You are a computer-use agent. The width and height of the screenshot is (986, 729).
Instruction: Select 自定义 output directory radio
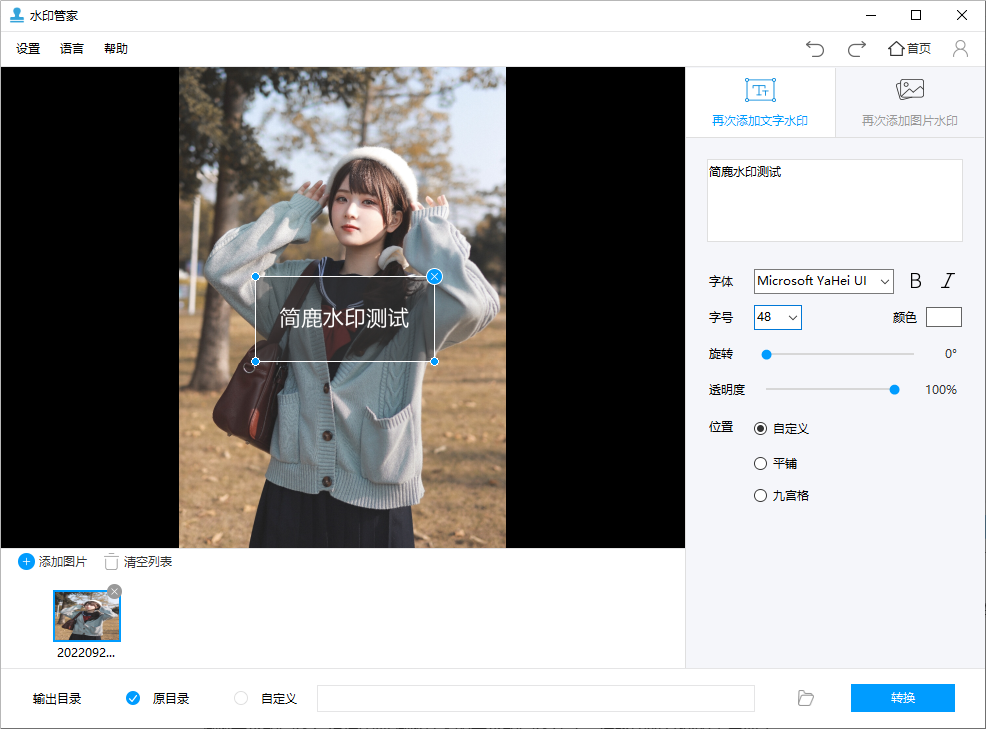click(241, 698)
